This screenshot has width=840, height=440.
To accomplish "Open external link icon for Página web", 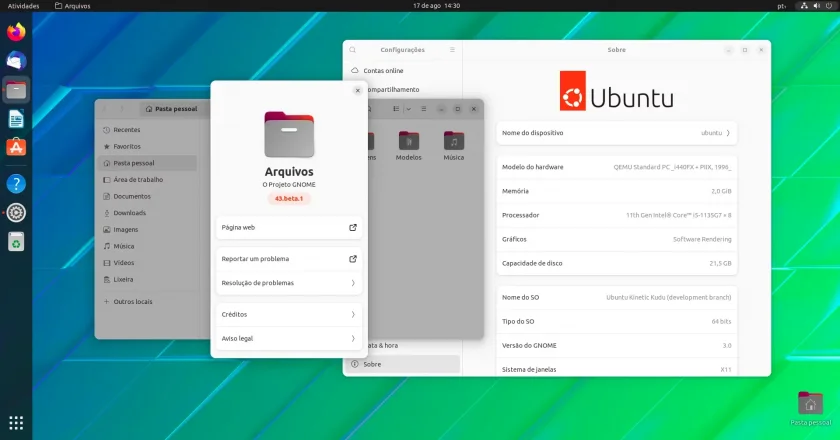I will click(352, 227).
